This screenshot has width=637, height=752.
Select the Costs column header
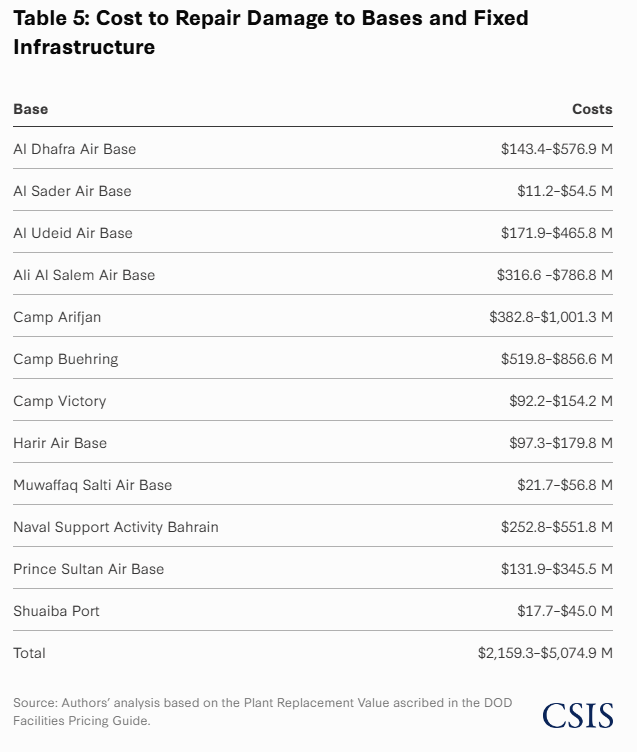pyautogui.click(x=592, y=109)
